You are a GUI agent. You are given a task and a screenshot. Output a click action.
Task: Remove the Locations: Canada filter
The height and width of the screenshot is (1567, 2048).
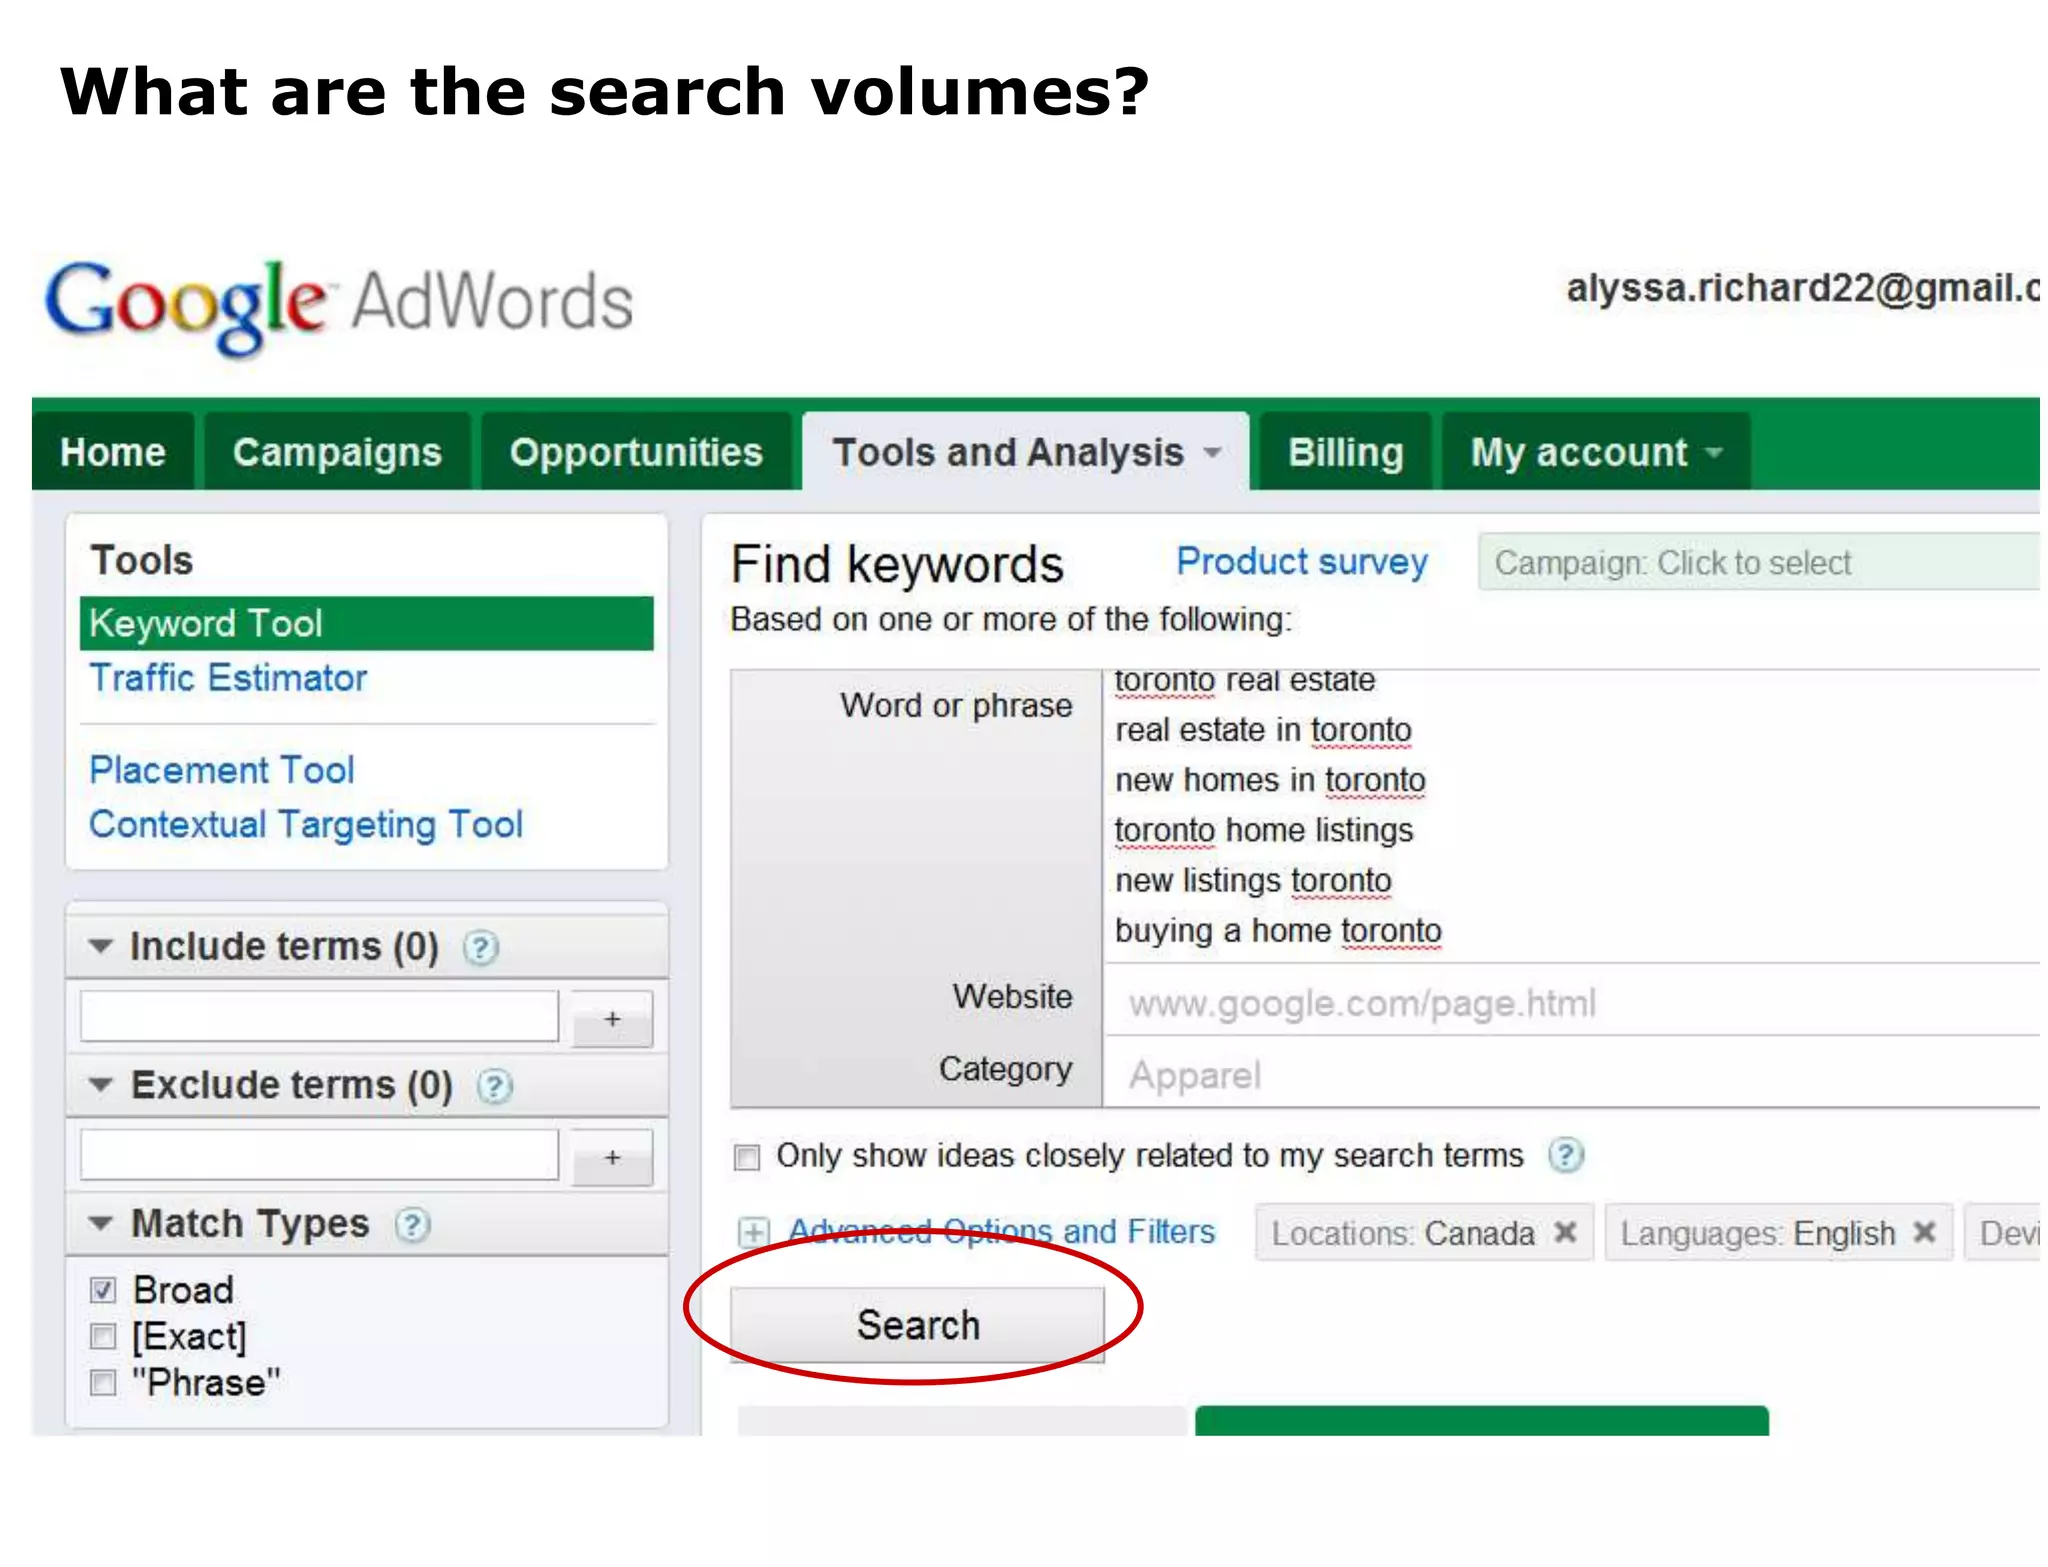tap(1565, 1233)
